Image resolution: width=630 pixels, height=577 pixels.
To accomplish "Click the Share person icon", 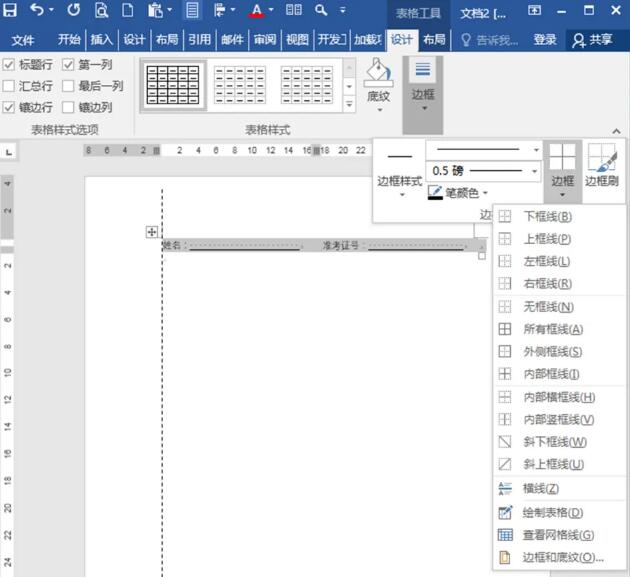I will 578,40.
